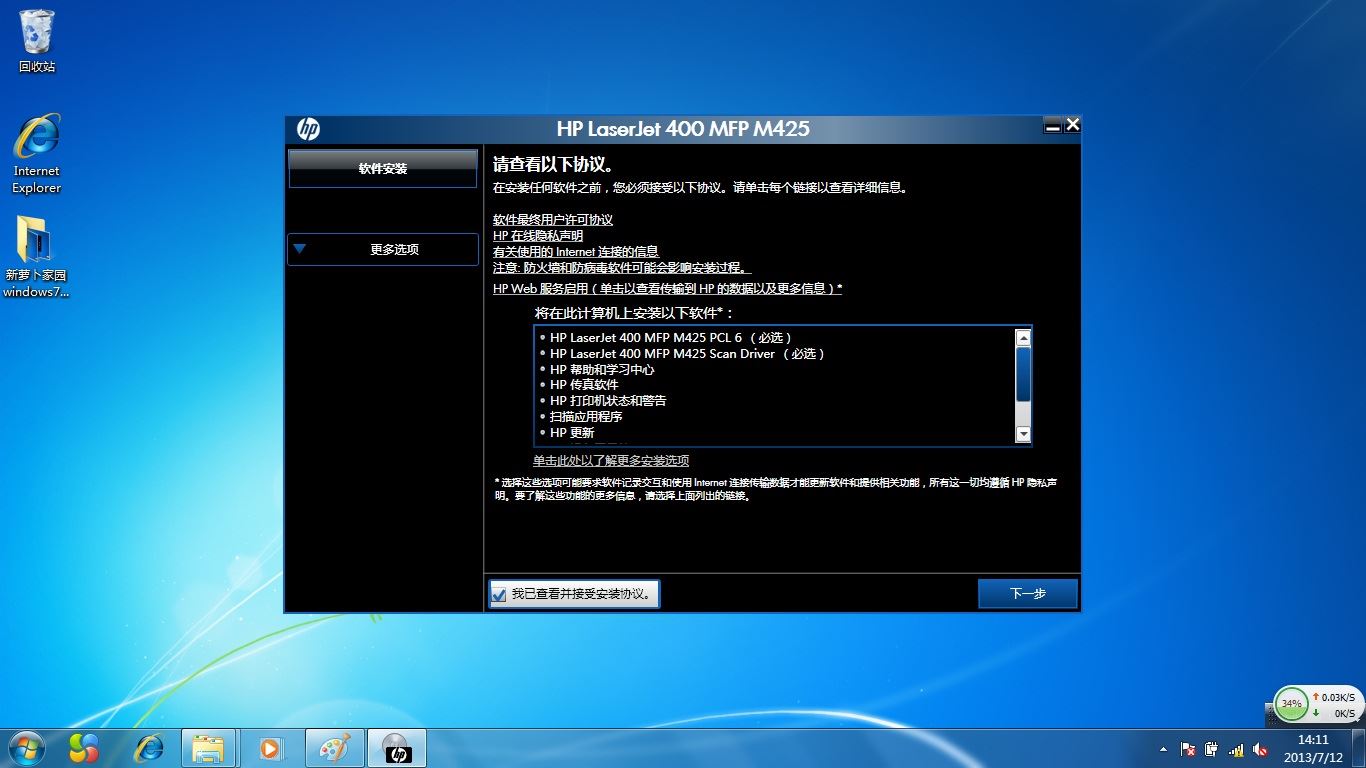This screenshot has width=1366, height=768.
Task: Click the Show Desktop strip
Action: [1360, 749]
